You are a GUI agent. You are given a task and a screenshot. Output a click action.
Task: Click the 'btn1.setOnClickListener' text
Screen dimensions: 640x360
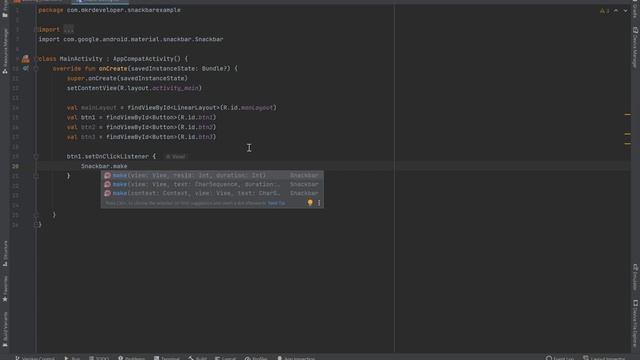108,156
